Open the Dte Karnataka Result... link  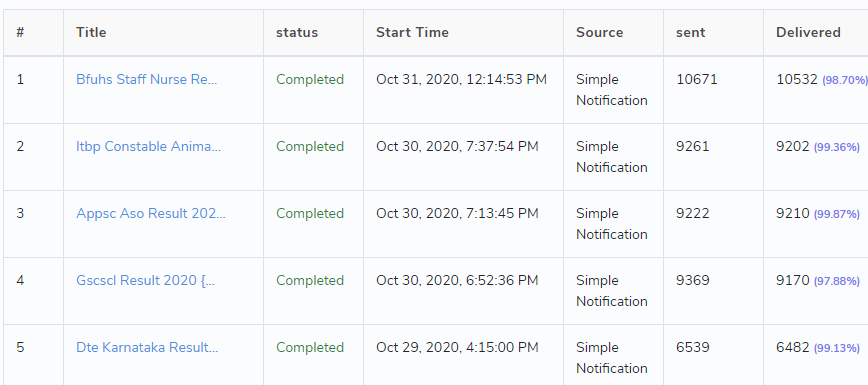click(147, 348)
